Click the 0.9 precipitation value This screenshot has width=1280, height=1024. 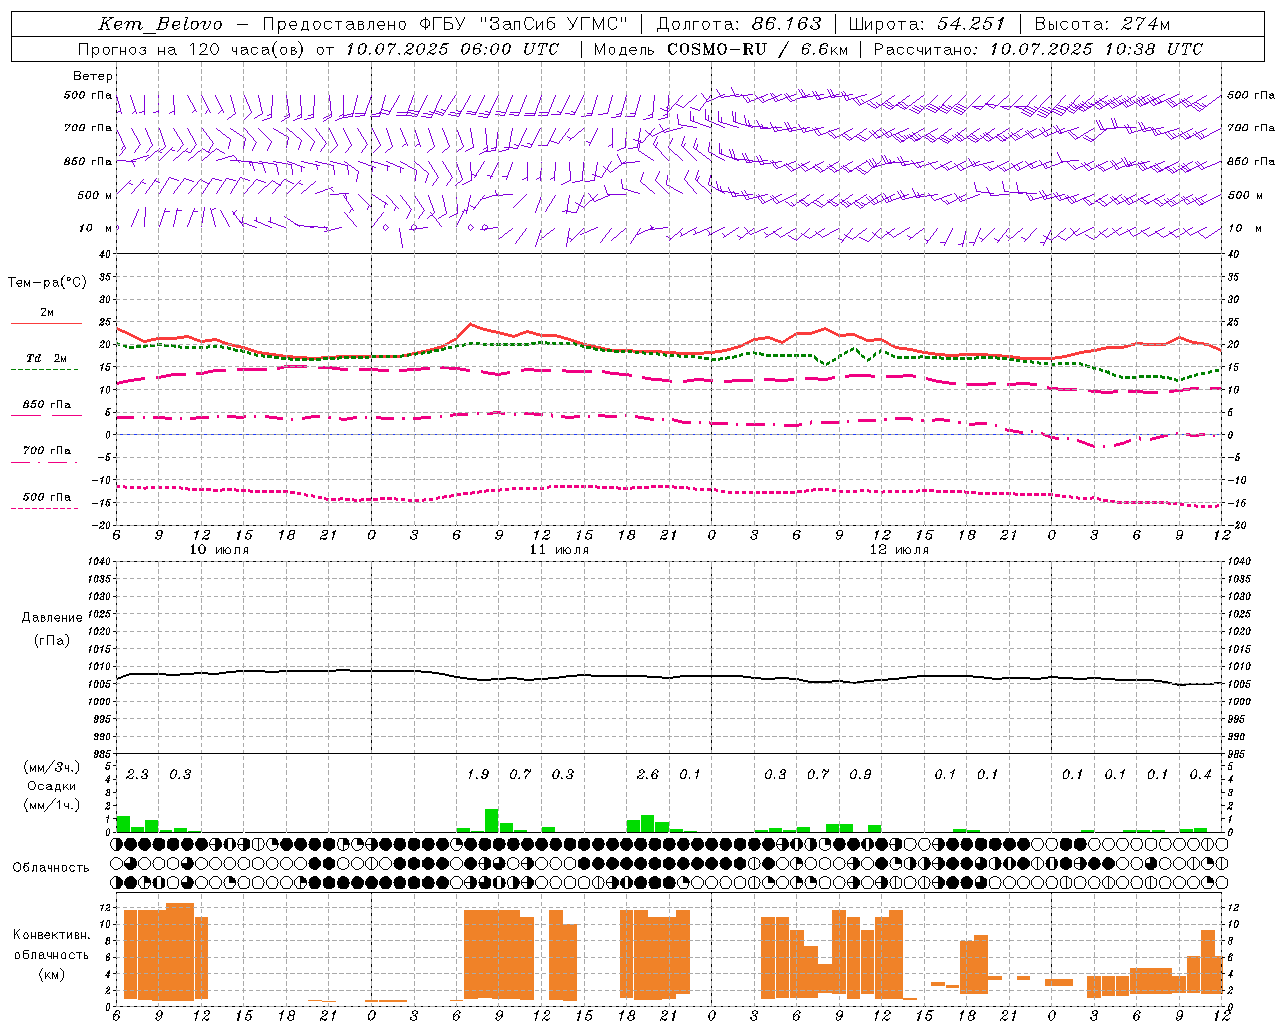(860, 774)
